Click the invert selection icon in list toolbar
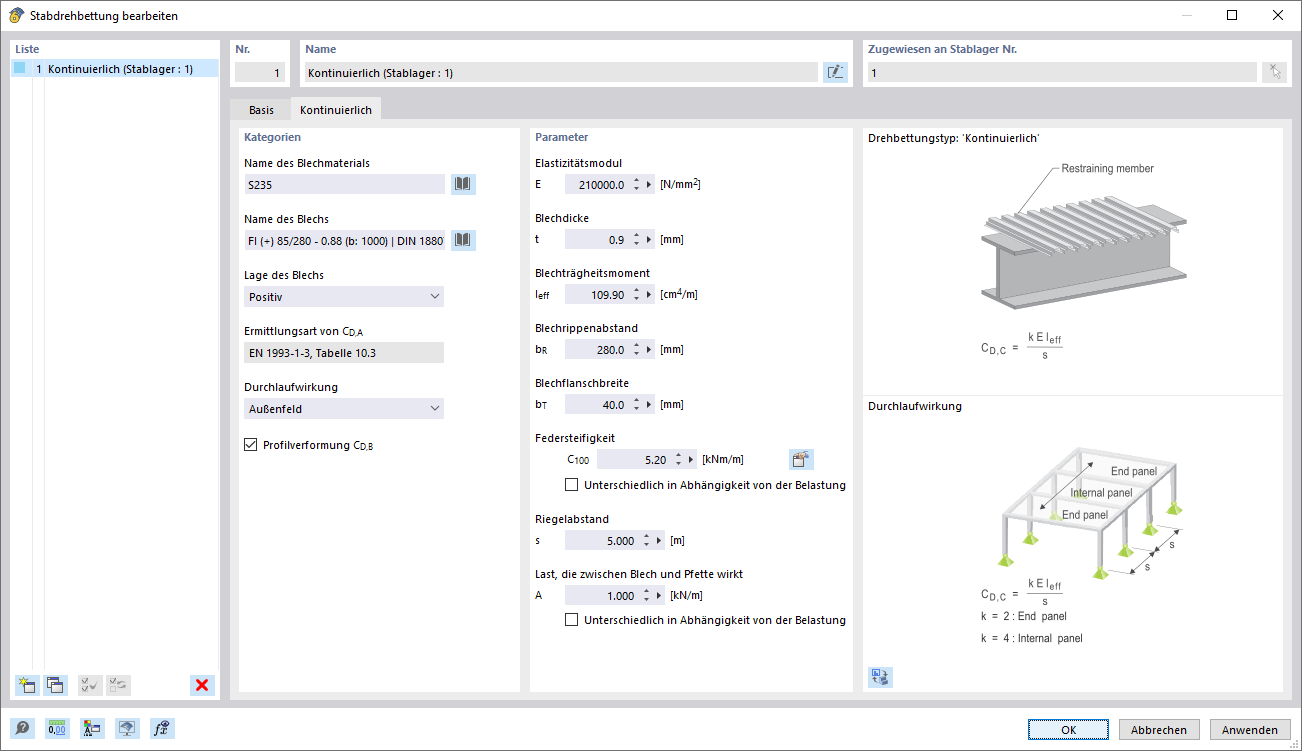 [x=118, y=685]
